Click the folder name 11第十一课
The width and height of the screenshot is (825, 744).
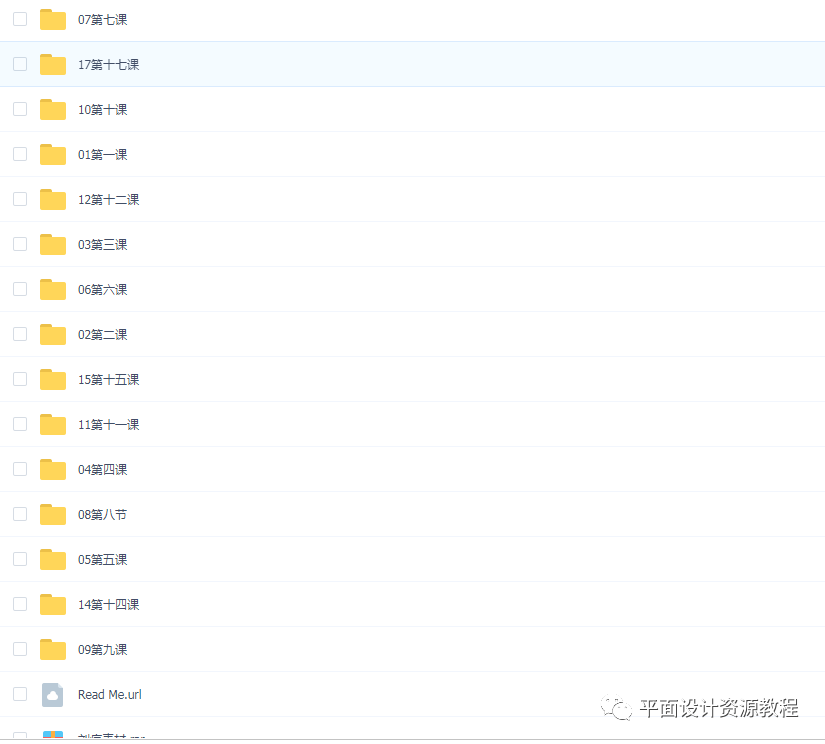tap(108, 425)
